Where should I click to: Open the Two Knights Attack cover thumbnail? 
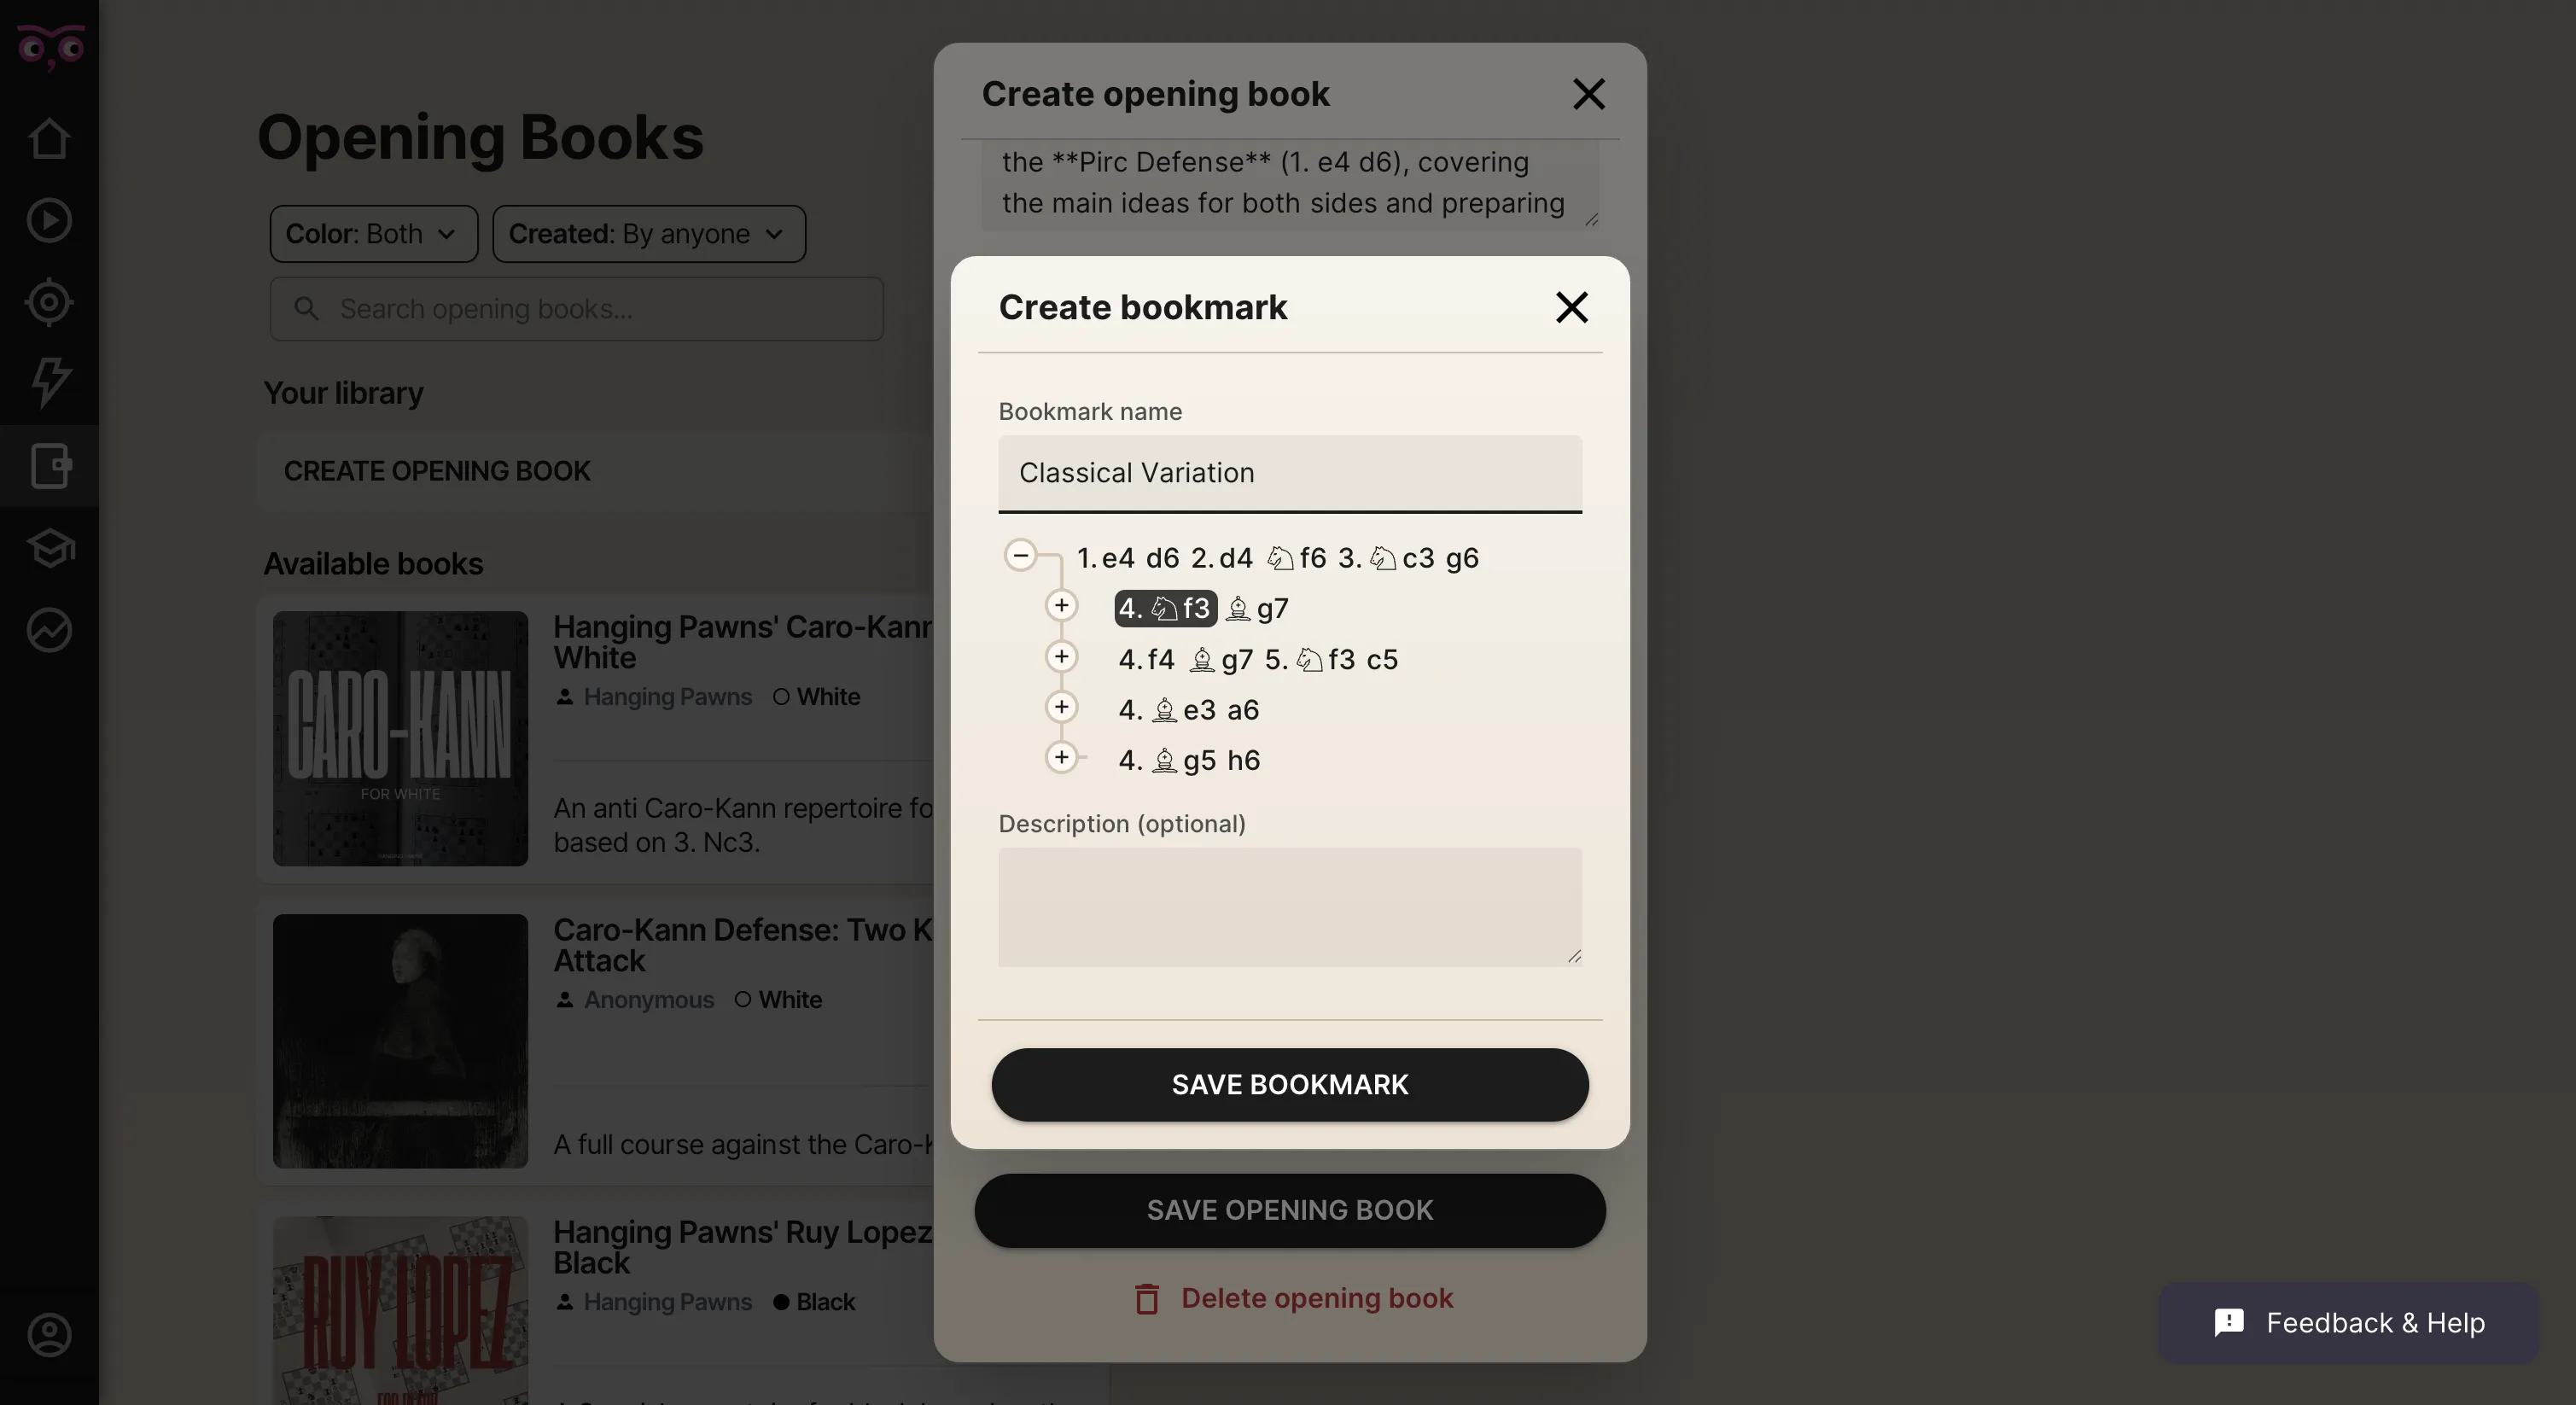point(400,1041)
